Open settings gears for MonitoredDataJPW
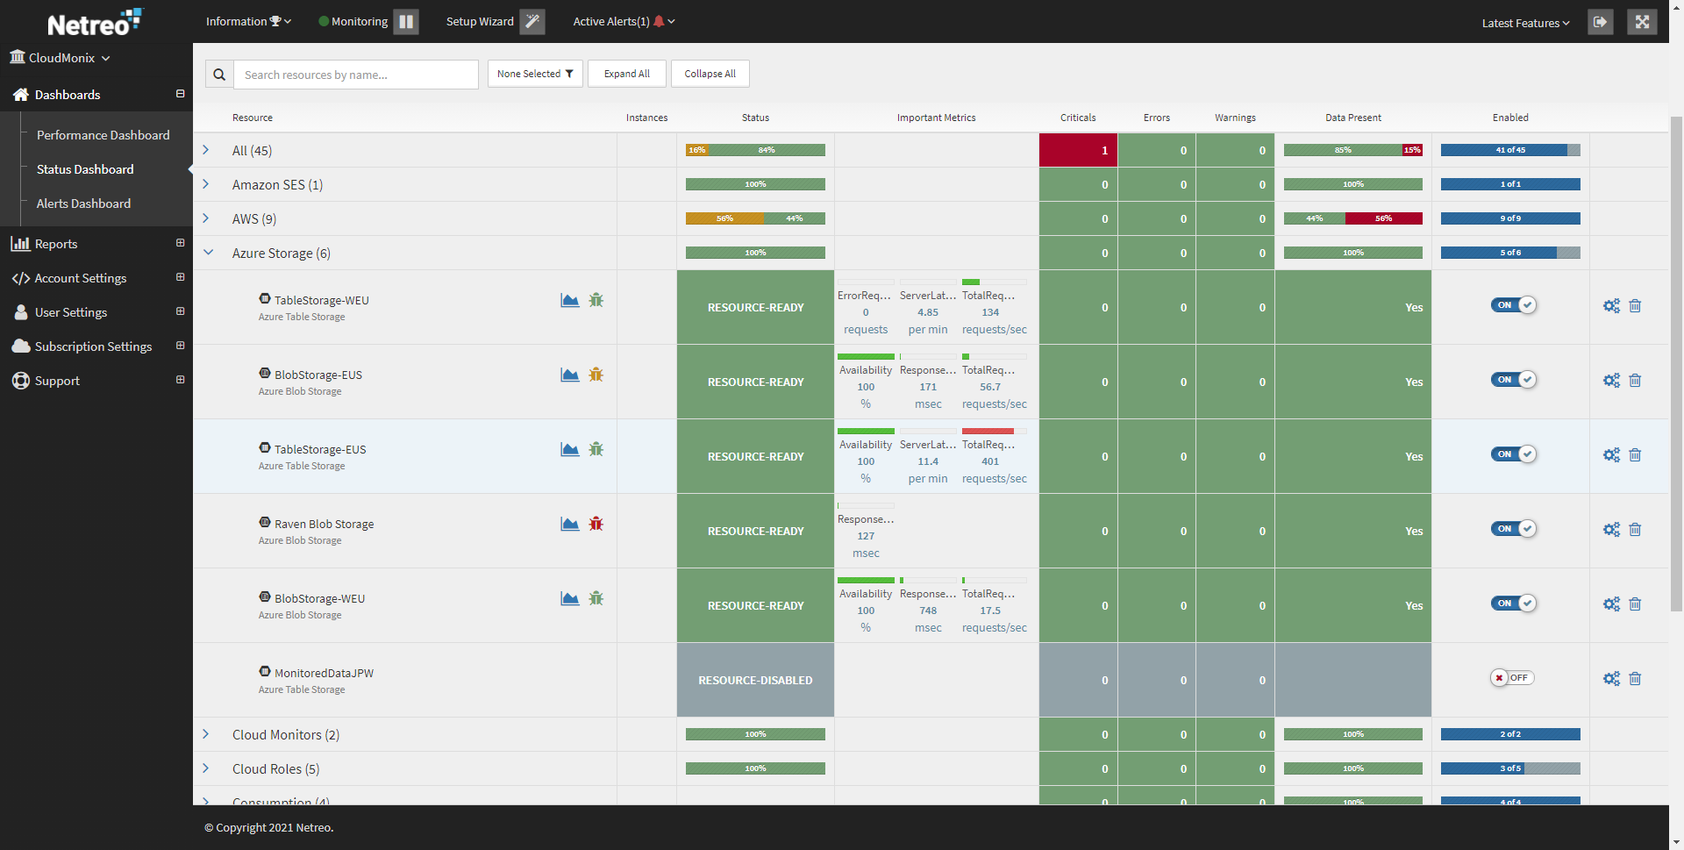 (x=1611, y=679)
